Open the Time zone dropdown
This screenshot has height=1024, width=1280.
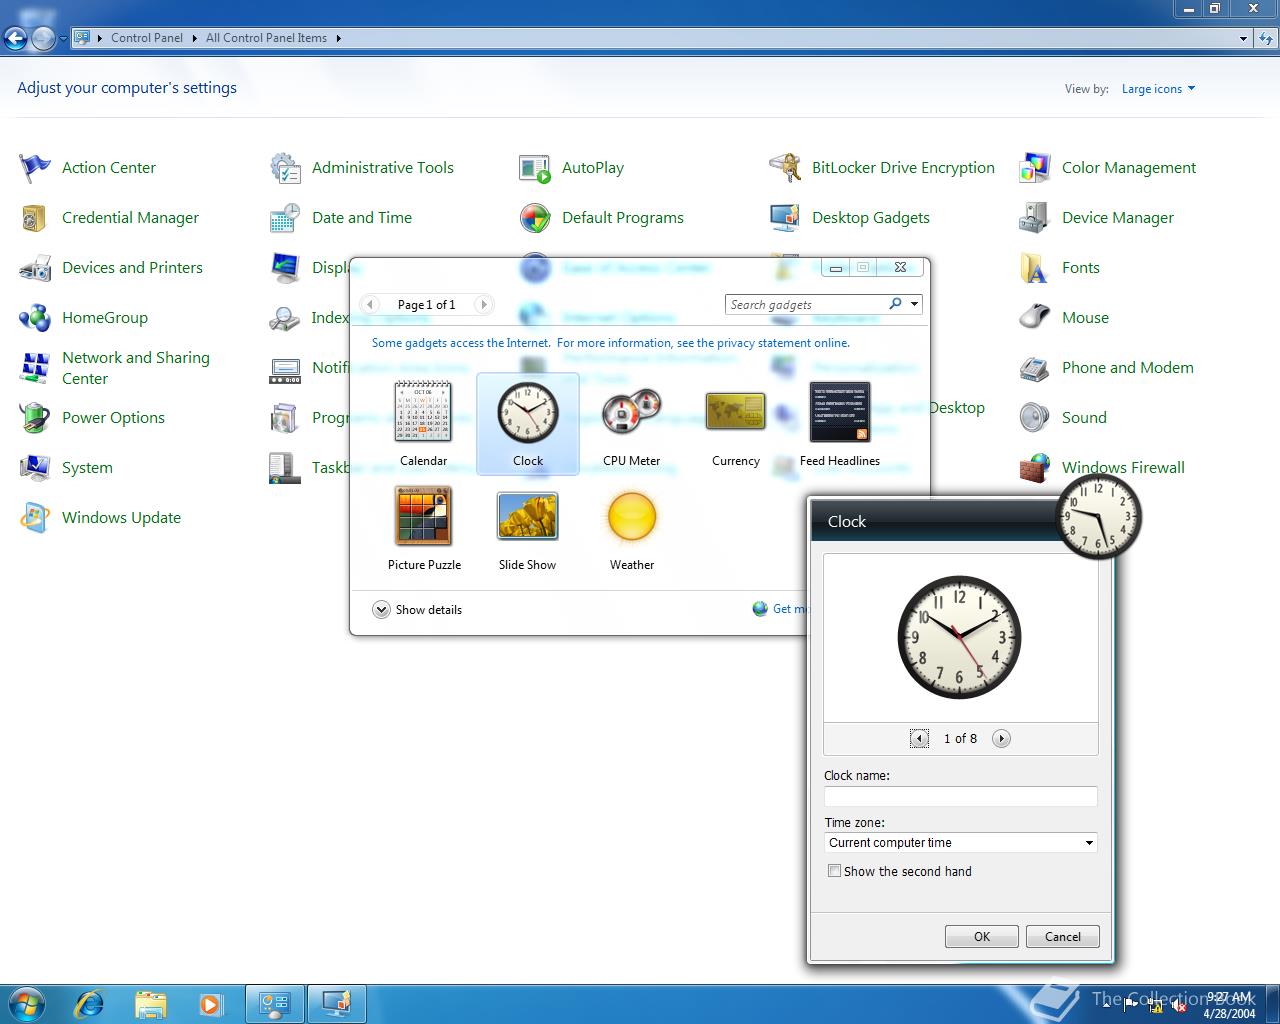[960, 843]
